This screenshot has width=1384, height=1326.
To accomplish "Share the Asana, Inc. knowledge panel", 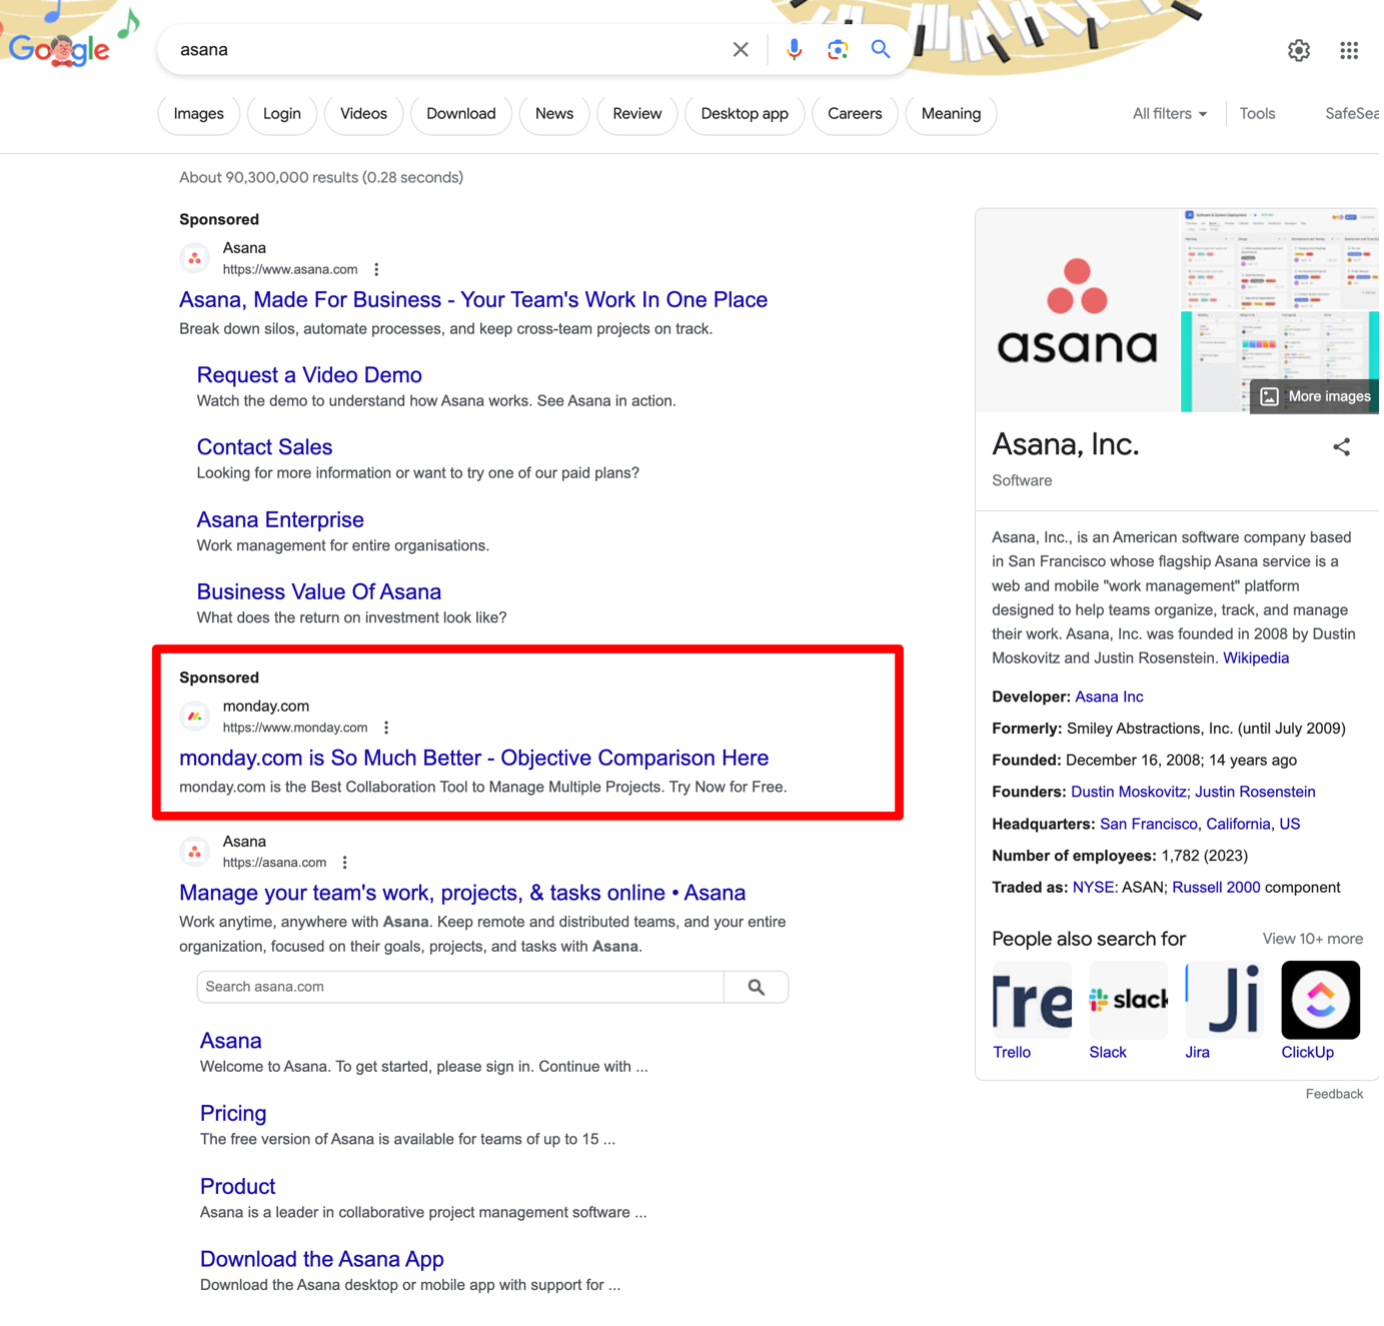I will tap(1341, 447).
